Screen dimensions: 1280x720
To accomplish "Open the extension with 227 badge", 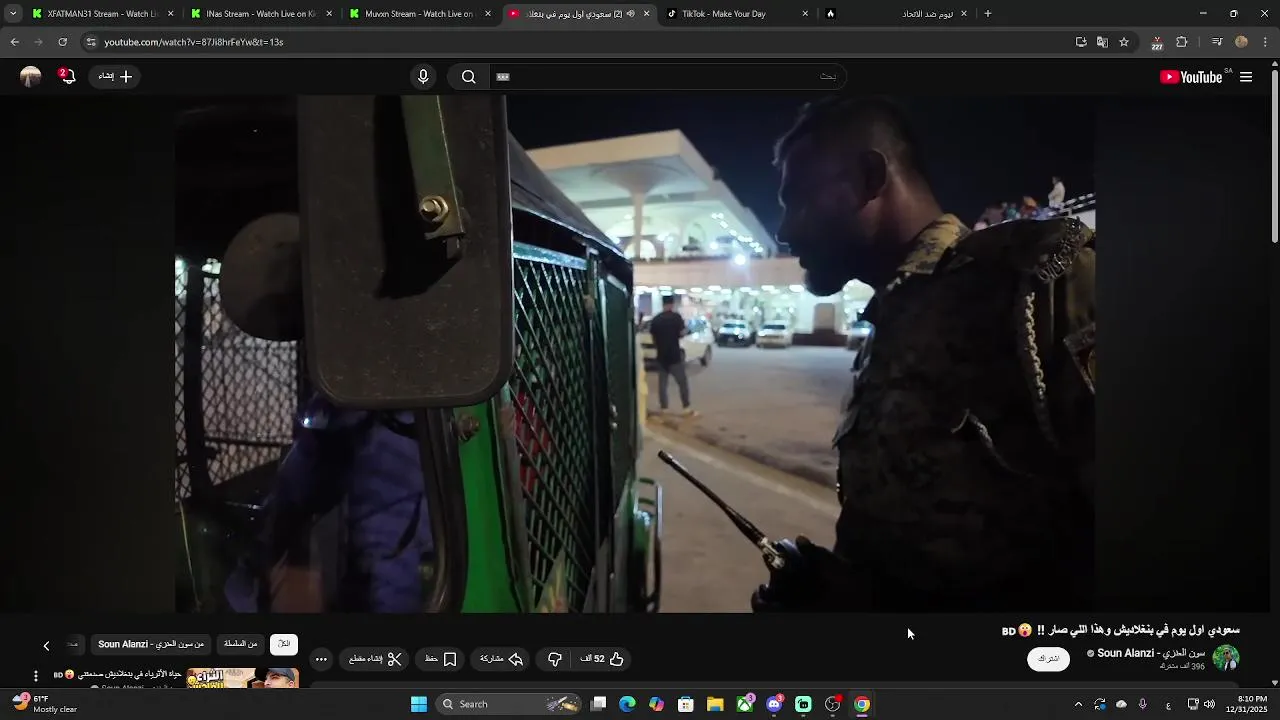I will (x=1157, y=43).
